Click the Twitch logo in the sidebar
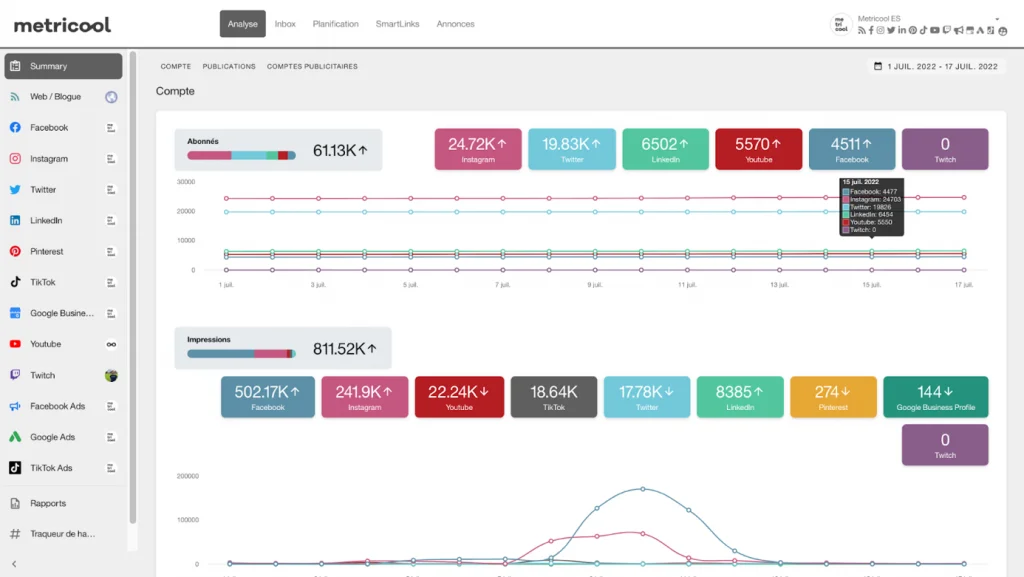1024x577 pixels. point(15,375)
